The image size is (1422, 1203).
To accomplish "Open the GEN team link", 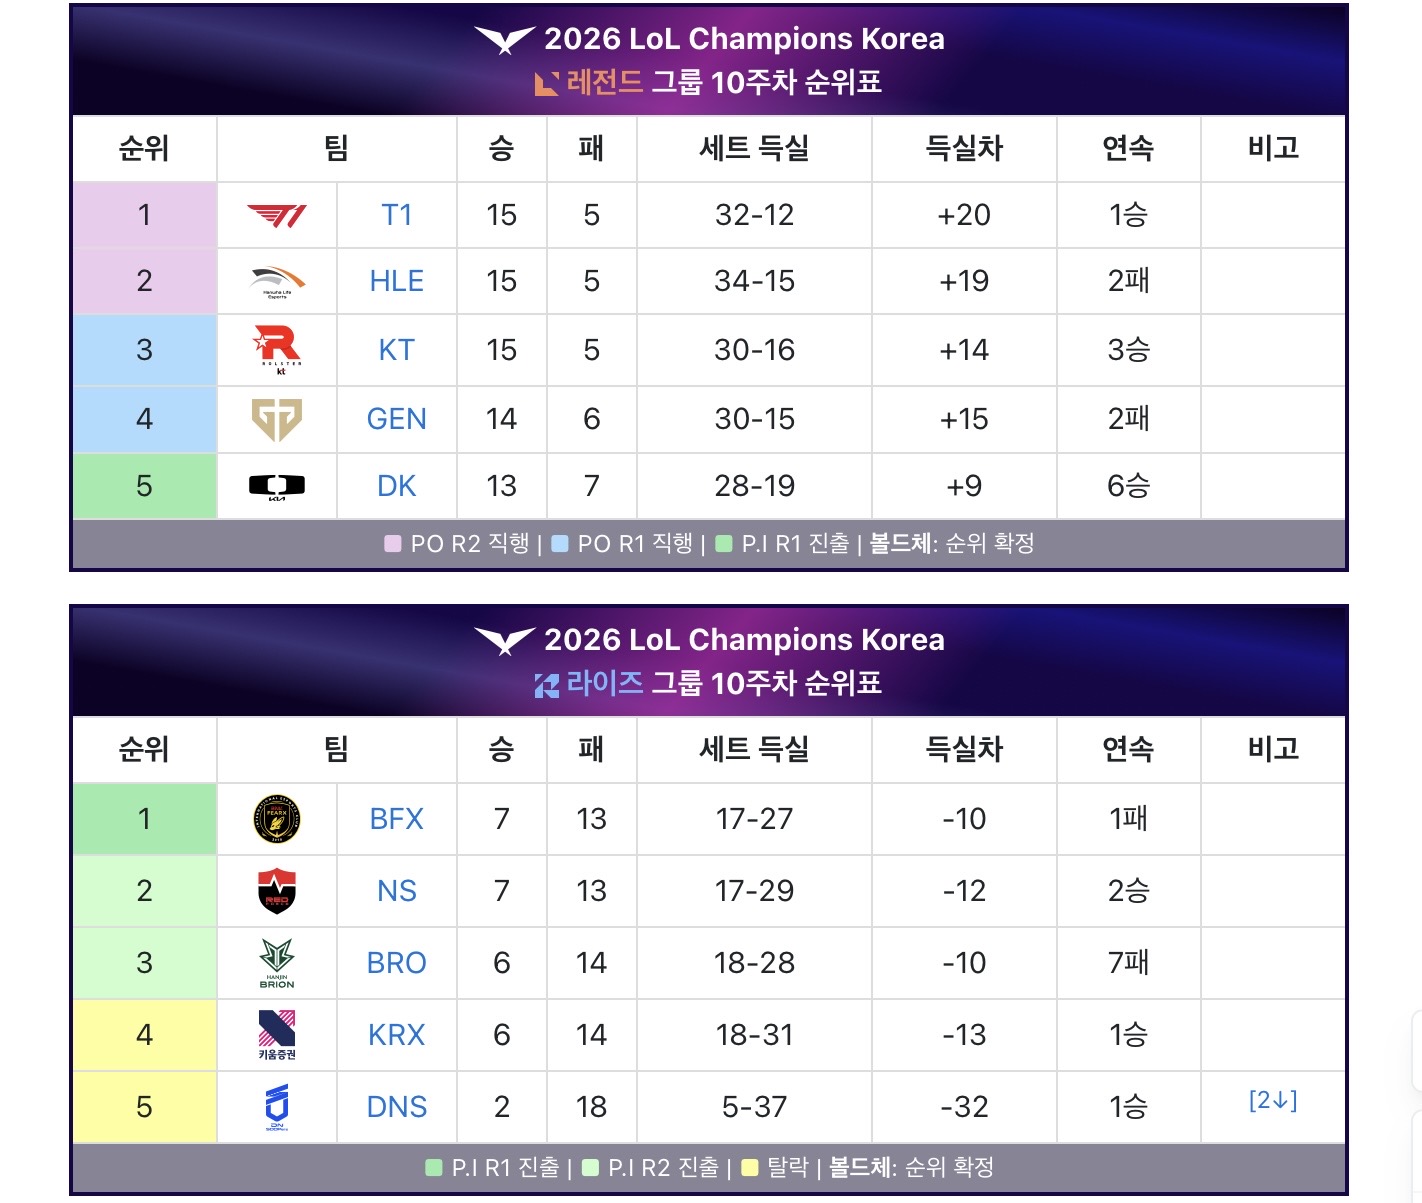I will pyautogui.click(x=397, y=419).
